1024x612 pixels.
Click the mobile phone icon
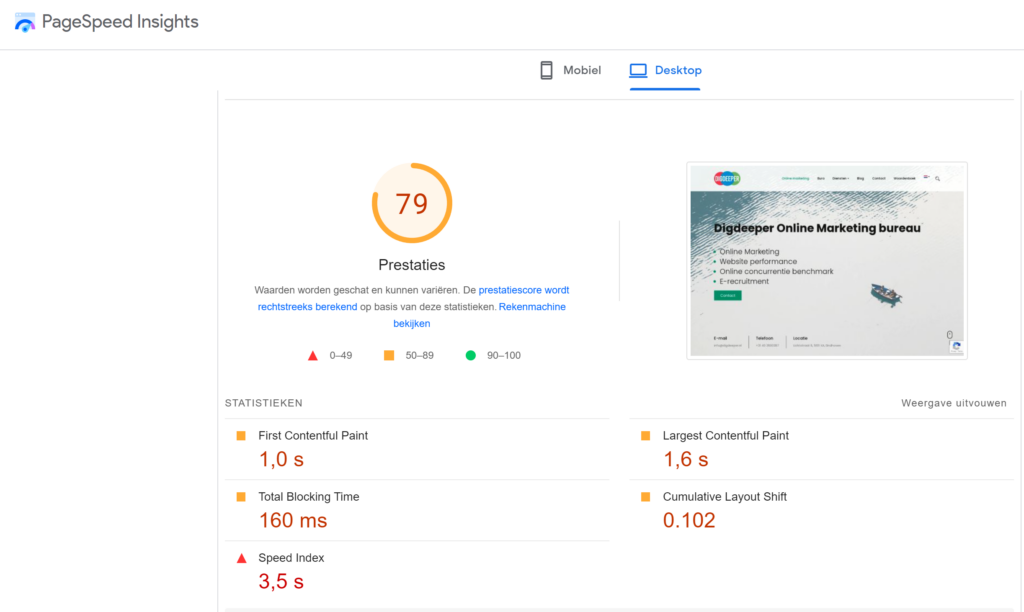[x=546, y=70]
